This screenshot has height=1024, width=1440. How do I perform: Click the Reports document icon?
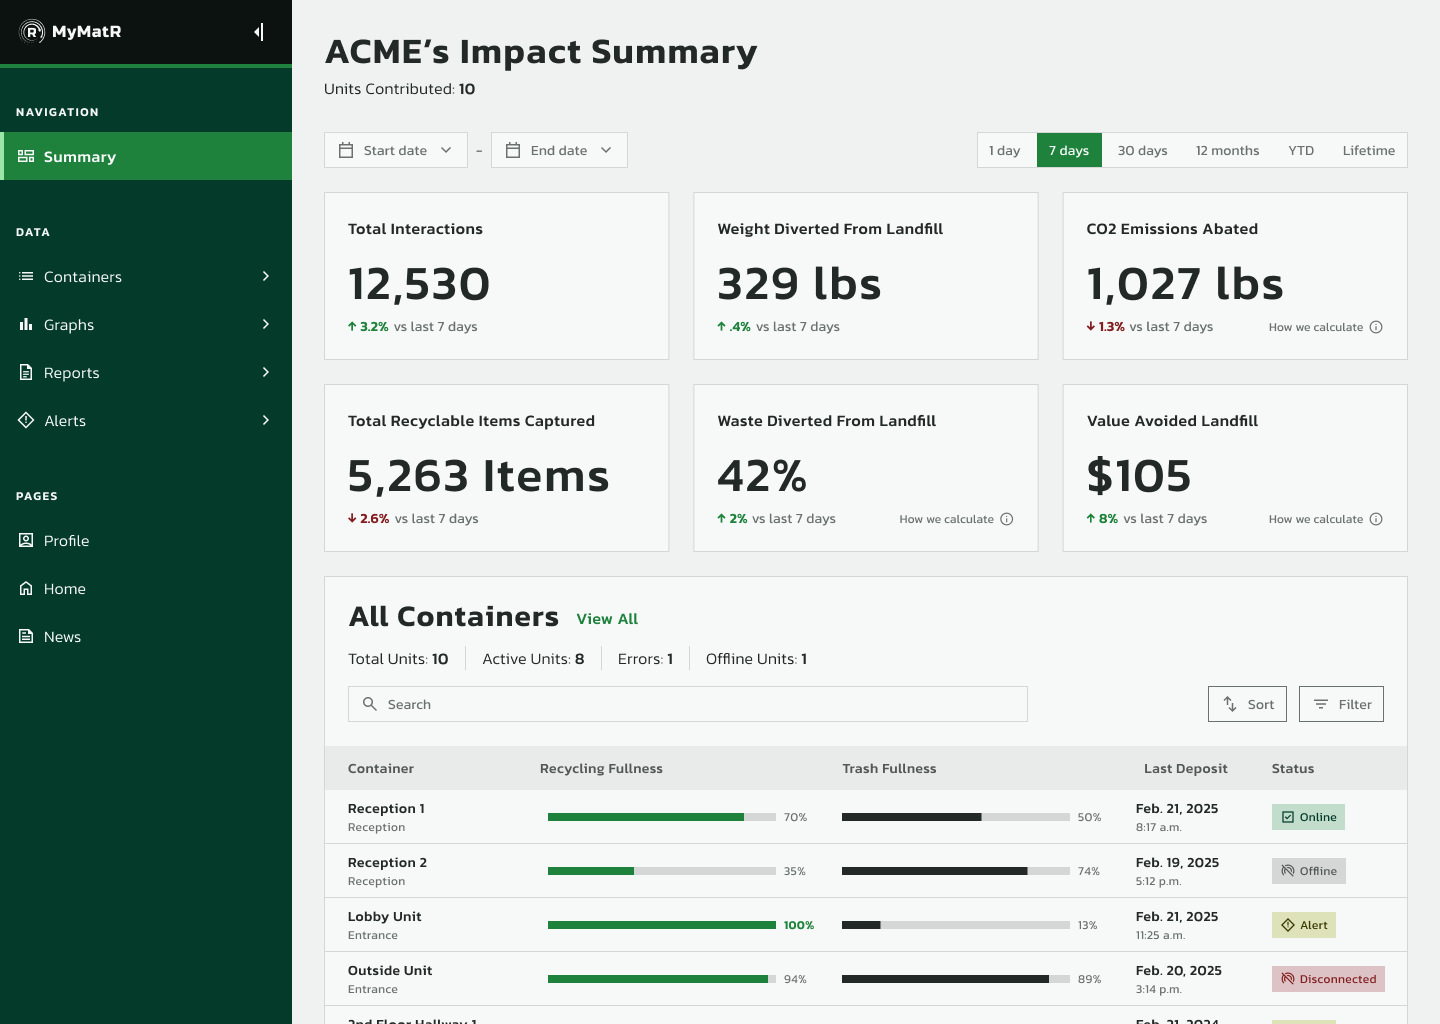[26, 372]
